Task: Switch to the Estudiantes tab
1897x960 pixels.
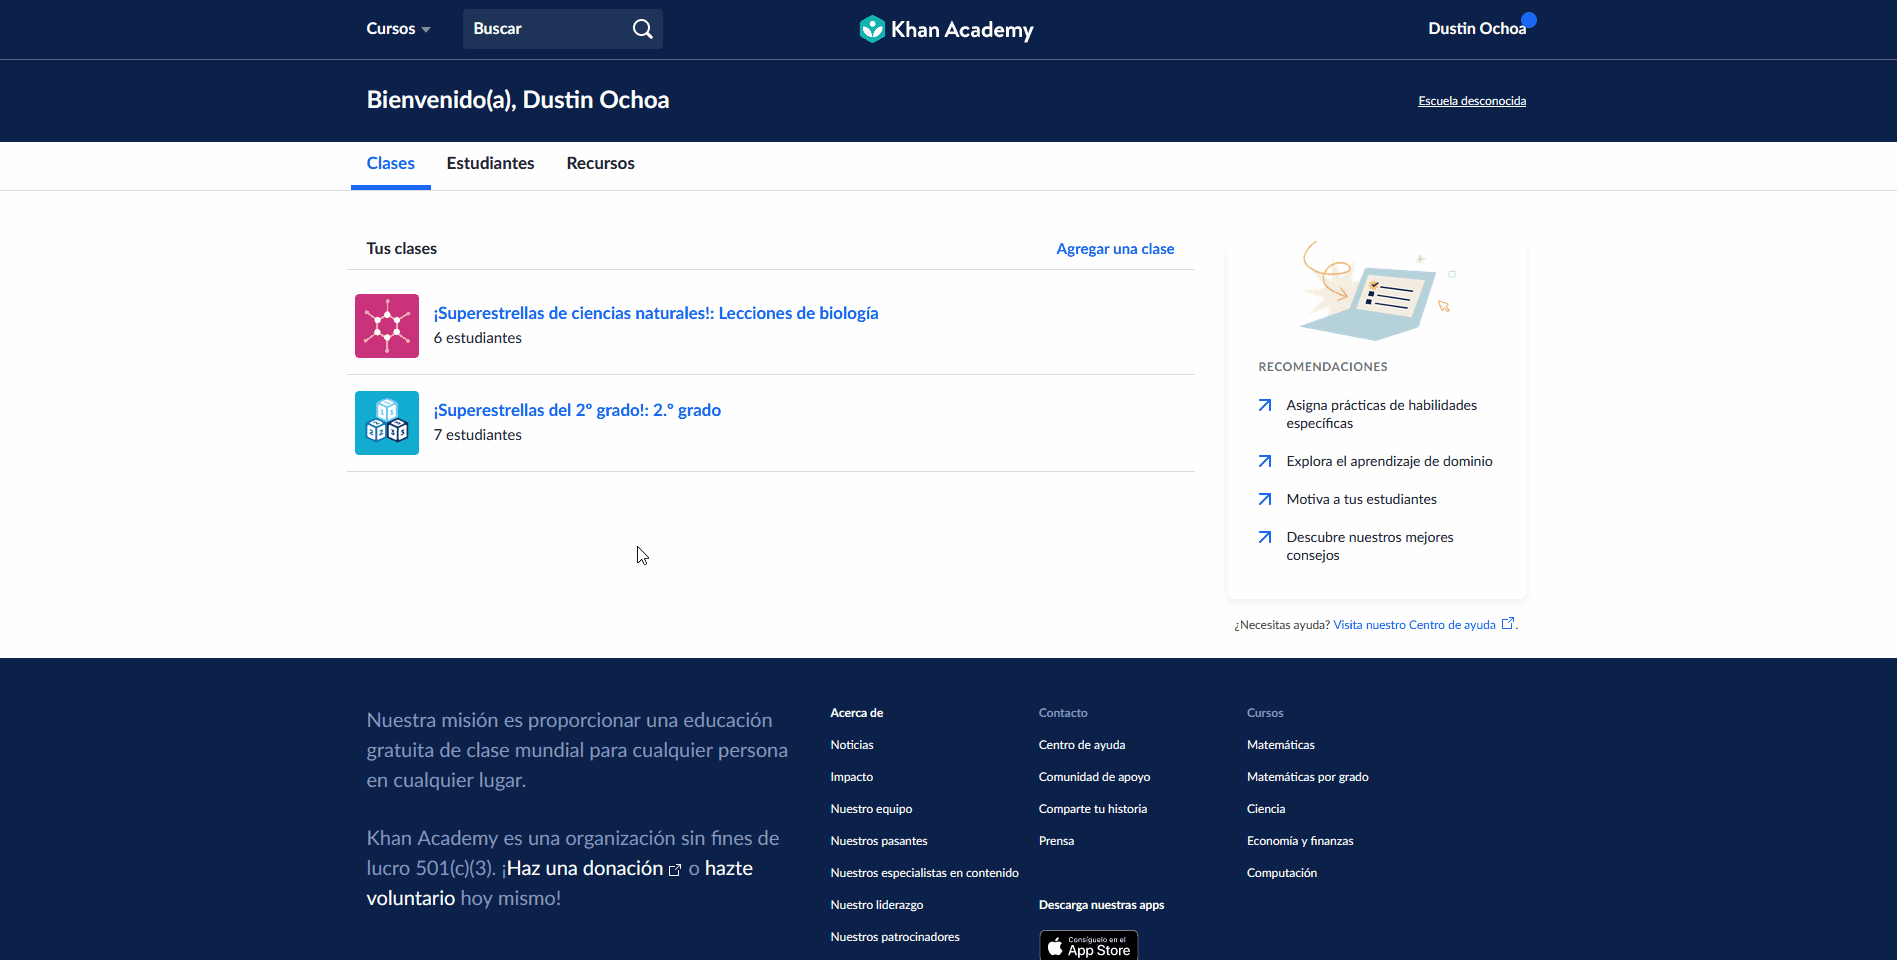Action: 491,164
